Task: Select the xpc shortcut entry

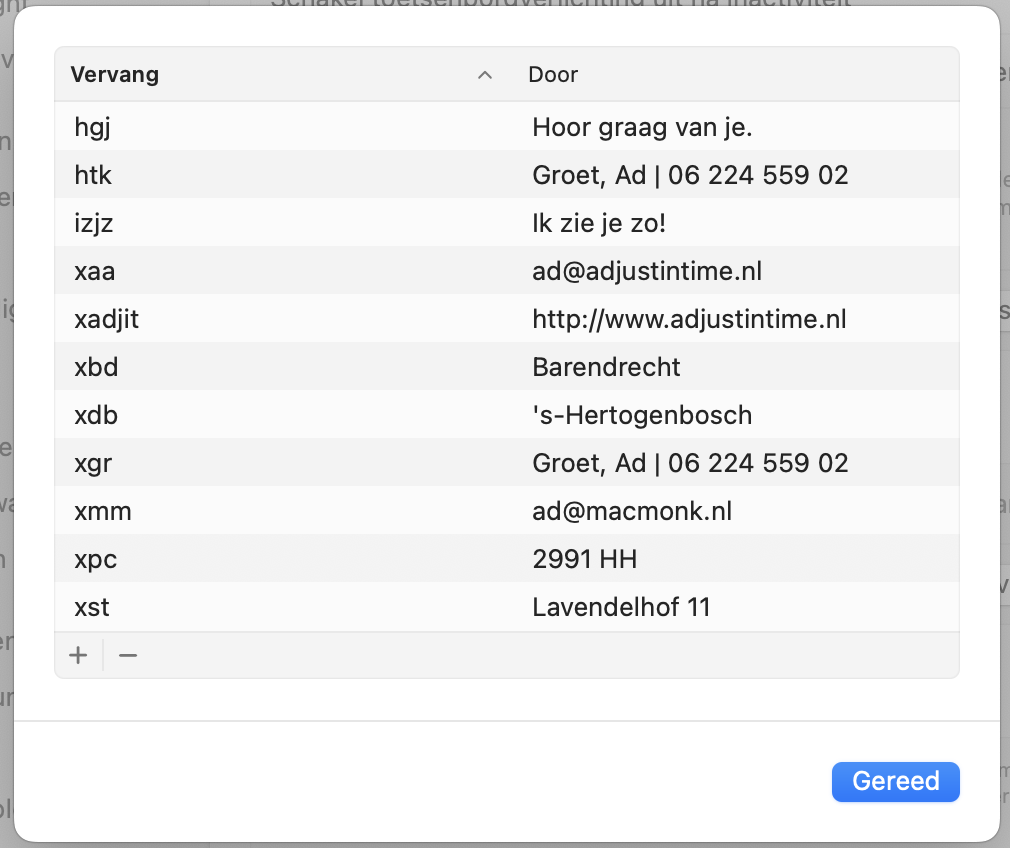Action: pyautogui.click(x=96, y=559)
